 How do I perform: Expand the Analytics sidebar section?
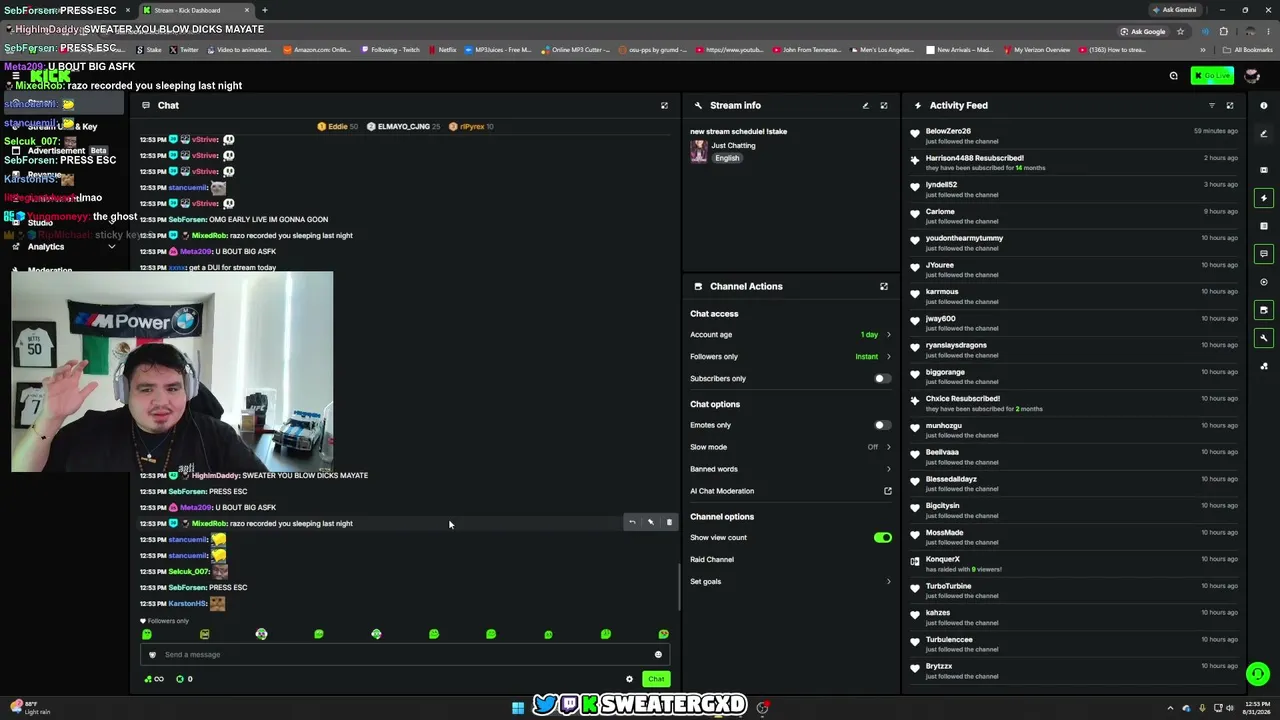(x=112, y=247)
